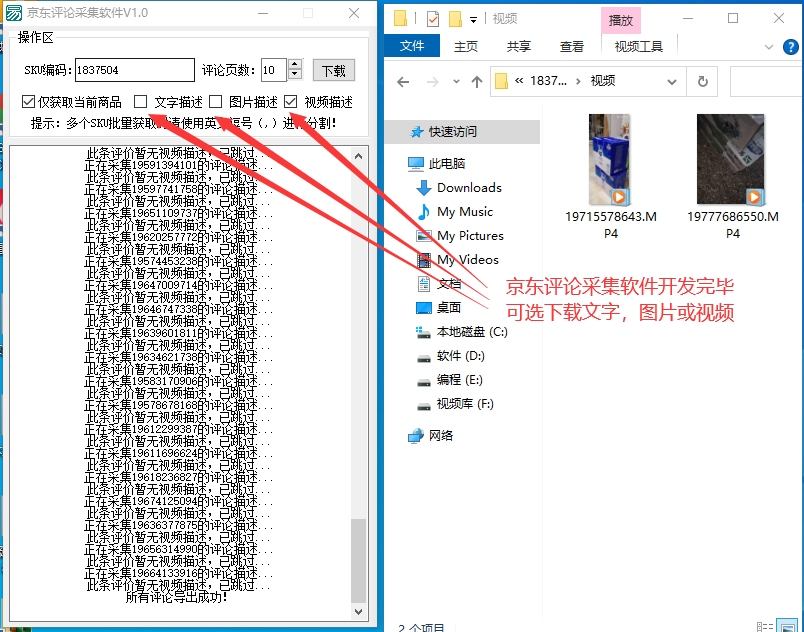Click the refresh button in Explorer
Image resolution: width=804 pixels, height=632 pixels.
(x=703, y=81)
